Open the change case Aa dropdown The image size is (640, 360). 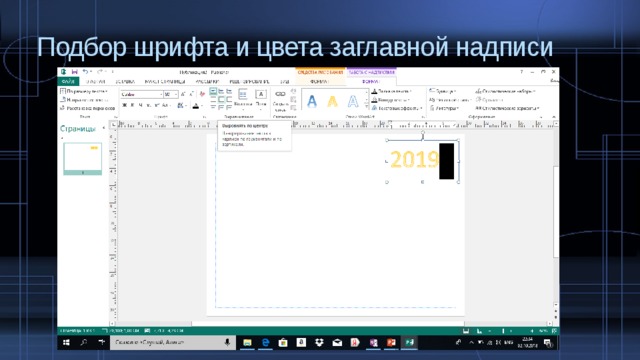tap(165, 105)
